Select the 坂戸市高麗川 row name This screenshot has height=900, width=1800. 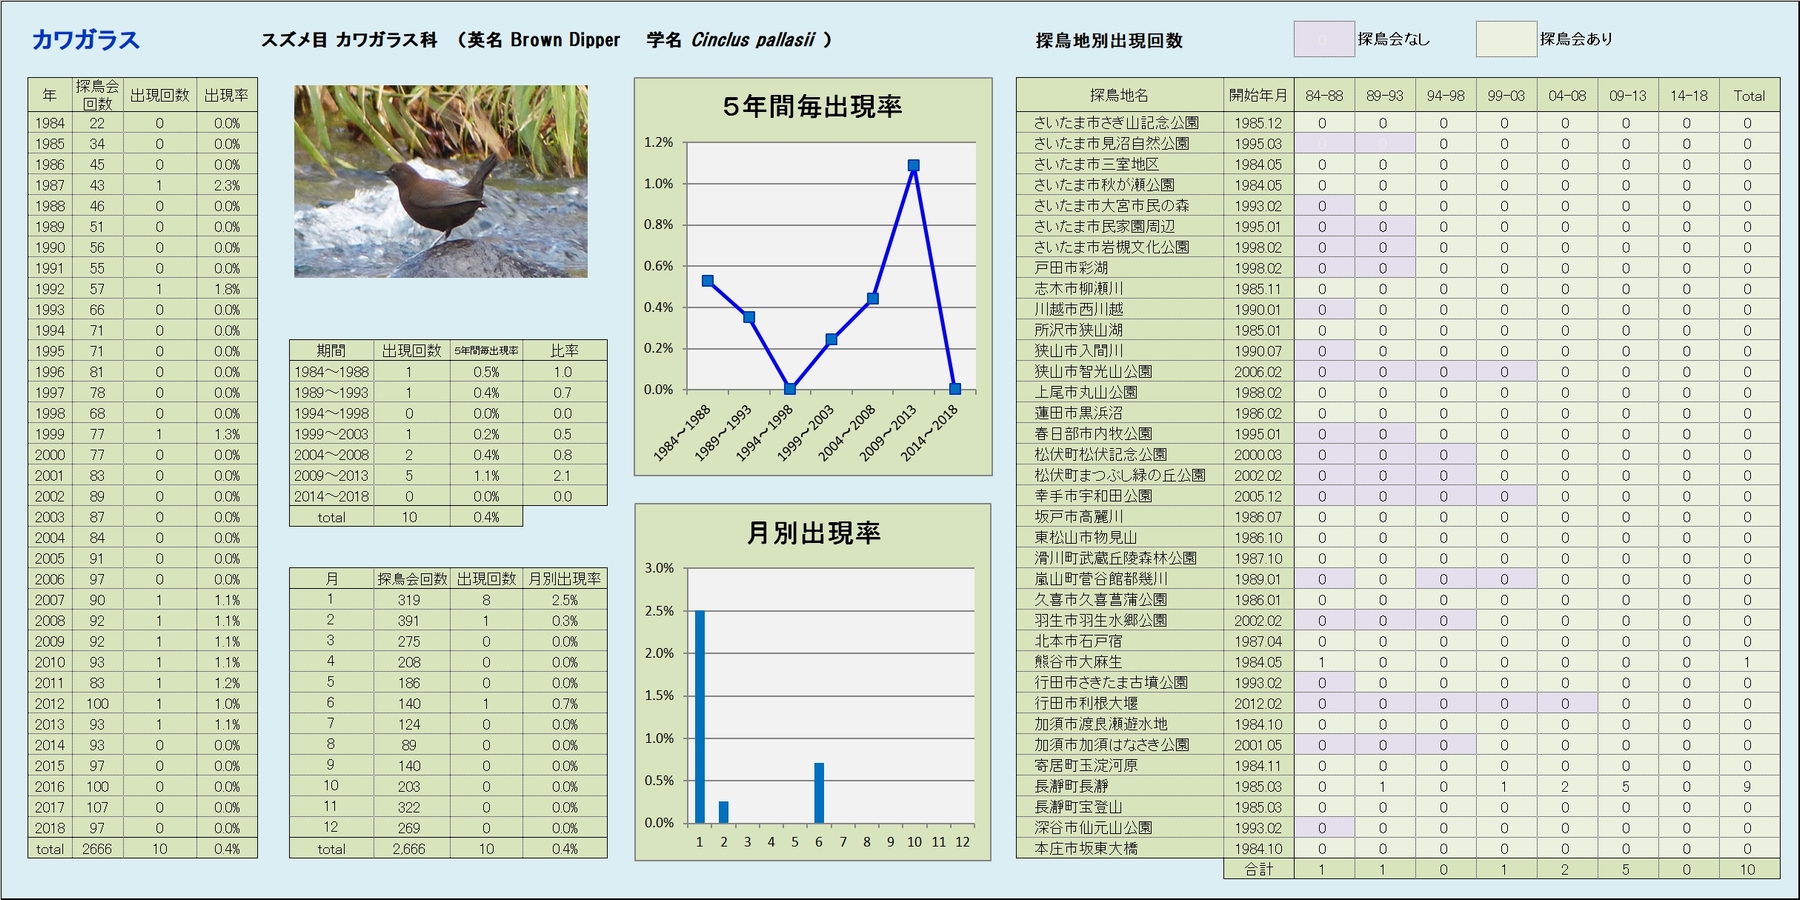click(1078, 517)
